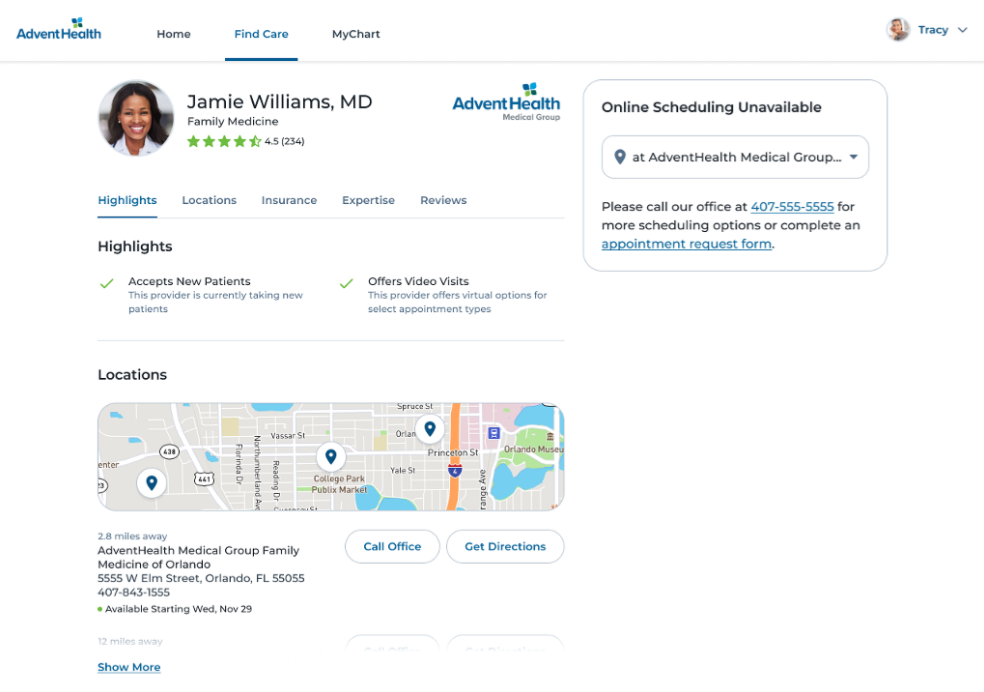This screenshot has width=984, height=692.
Task: Switch to the Reviews tab
Action: 443,200
